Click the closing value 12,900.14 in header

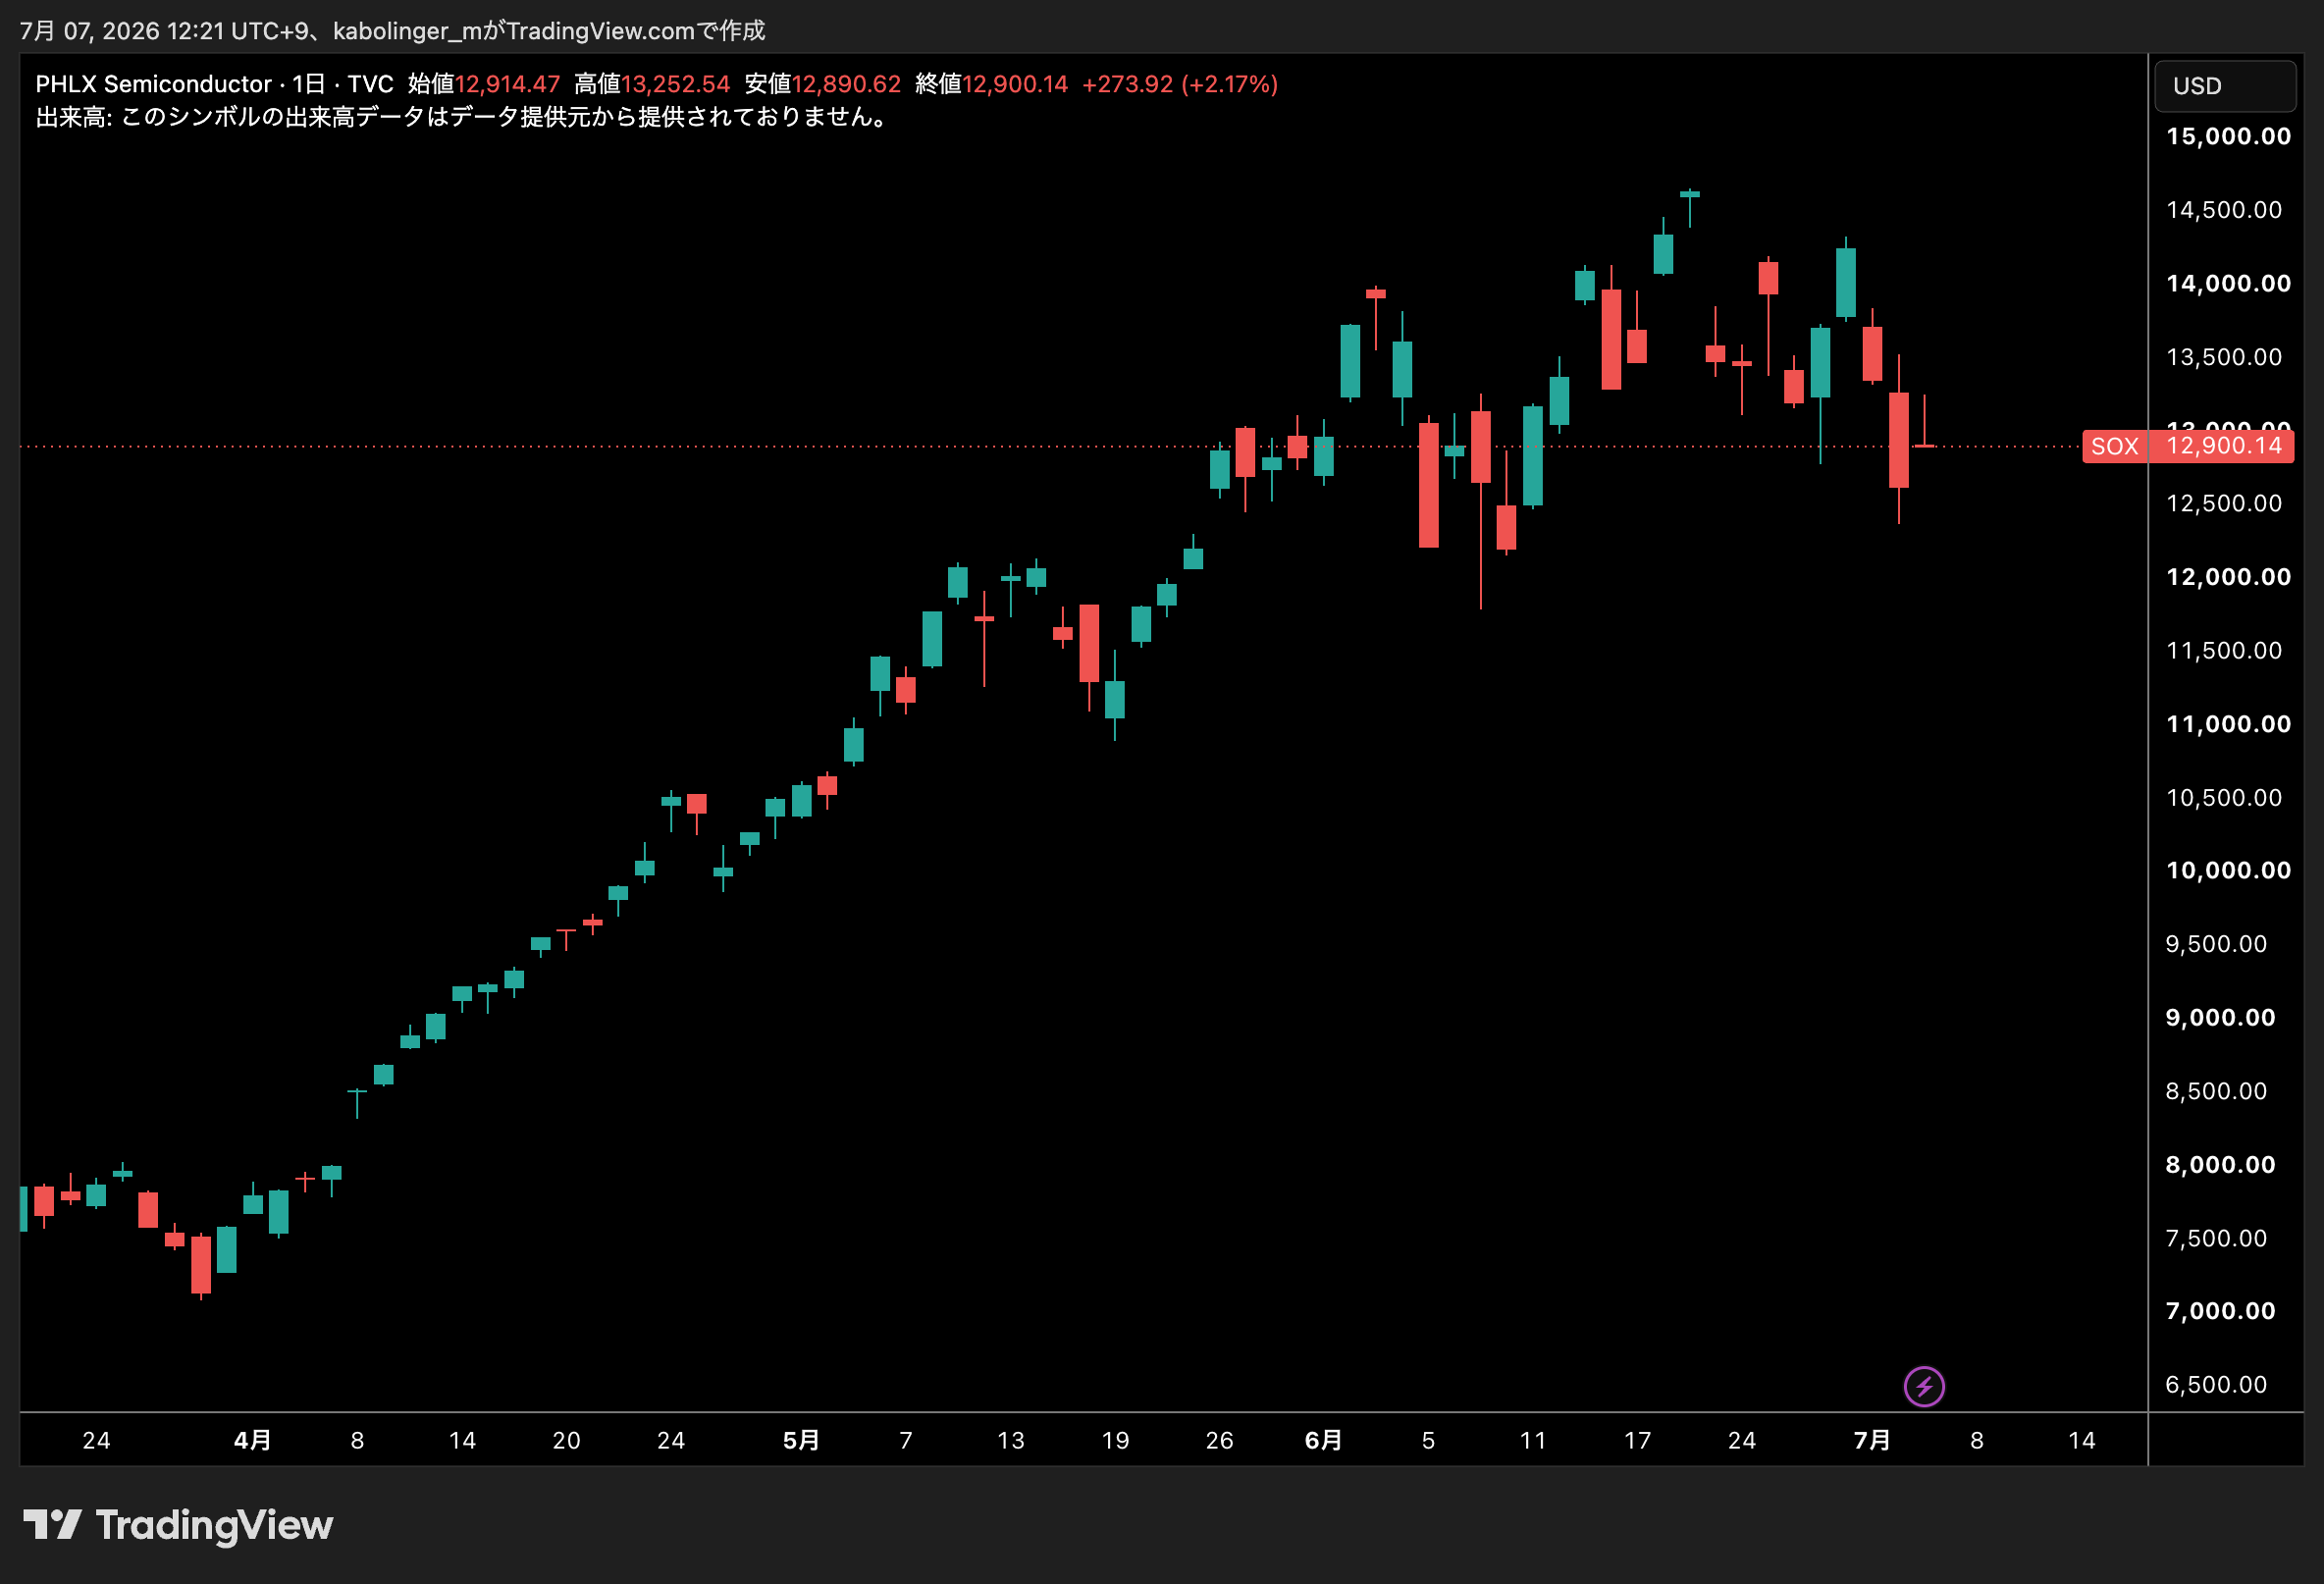point(1015,84)
